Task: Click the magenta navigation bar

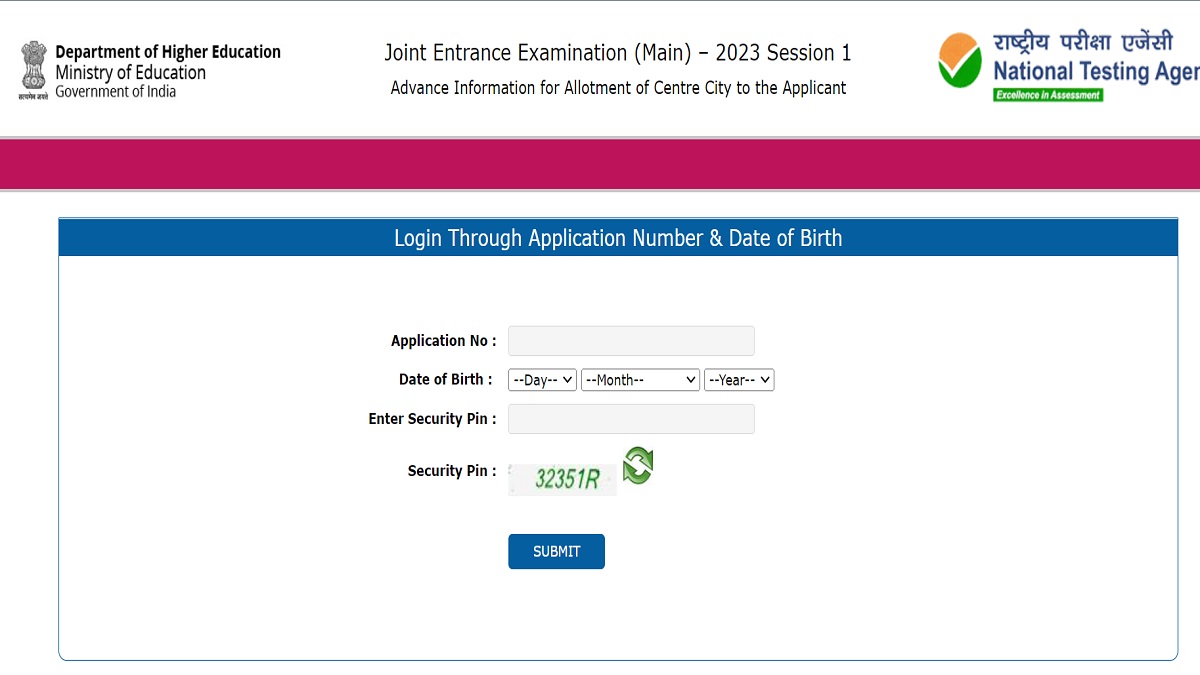Action: [x=600, y=164]
